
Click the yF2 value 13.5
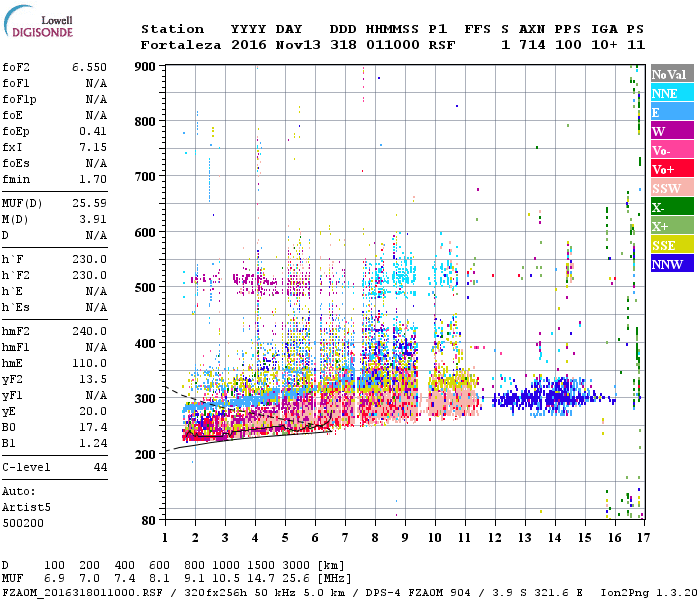point(93,379)
